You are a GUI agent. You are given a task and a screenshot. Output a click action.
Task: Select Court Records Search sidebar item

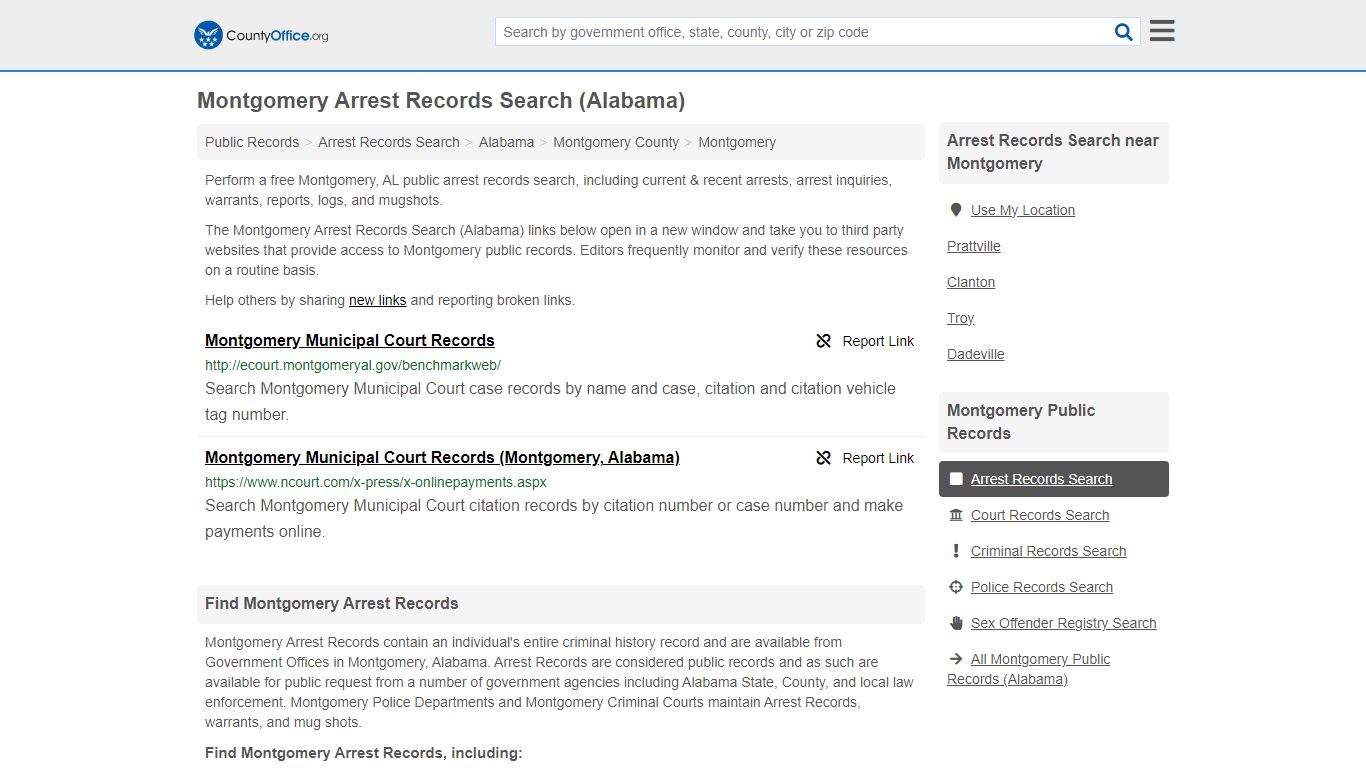[1040, 515]
